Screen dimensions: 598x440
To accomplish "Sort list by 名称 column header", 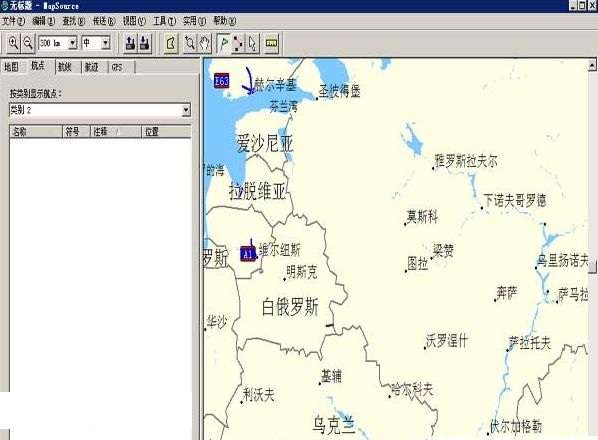I will click(x=35, y=132).
